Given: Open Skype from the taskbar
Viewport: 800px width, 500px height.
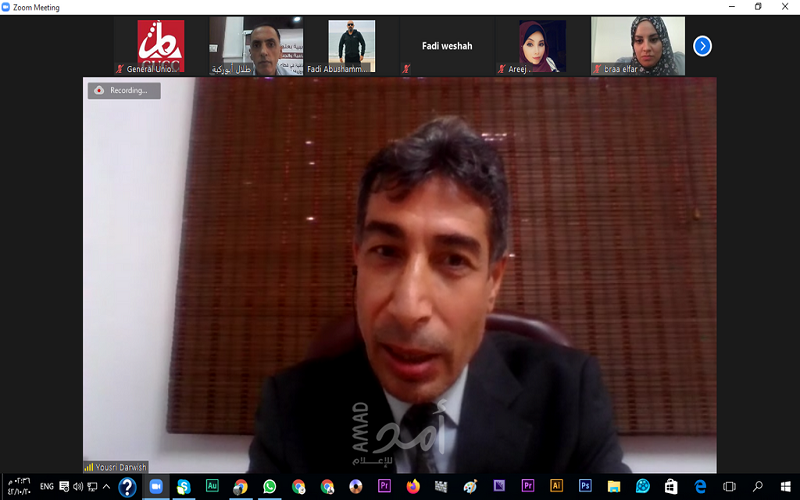Looking at the screenshot, I should point(184,487).
